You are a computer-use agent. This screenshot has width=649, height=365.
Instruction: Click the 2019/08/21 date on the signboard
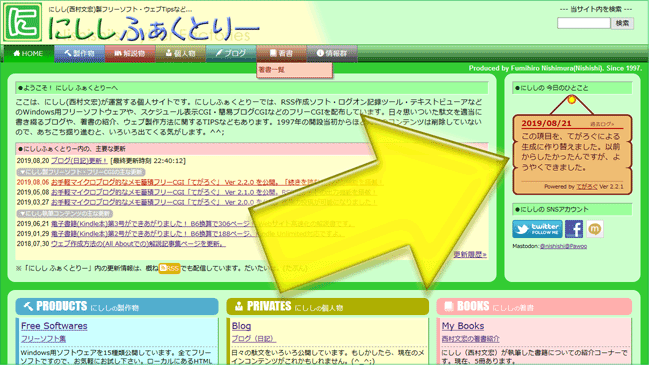pos(546,123)
